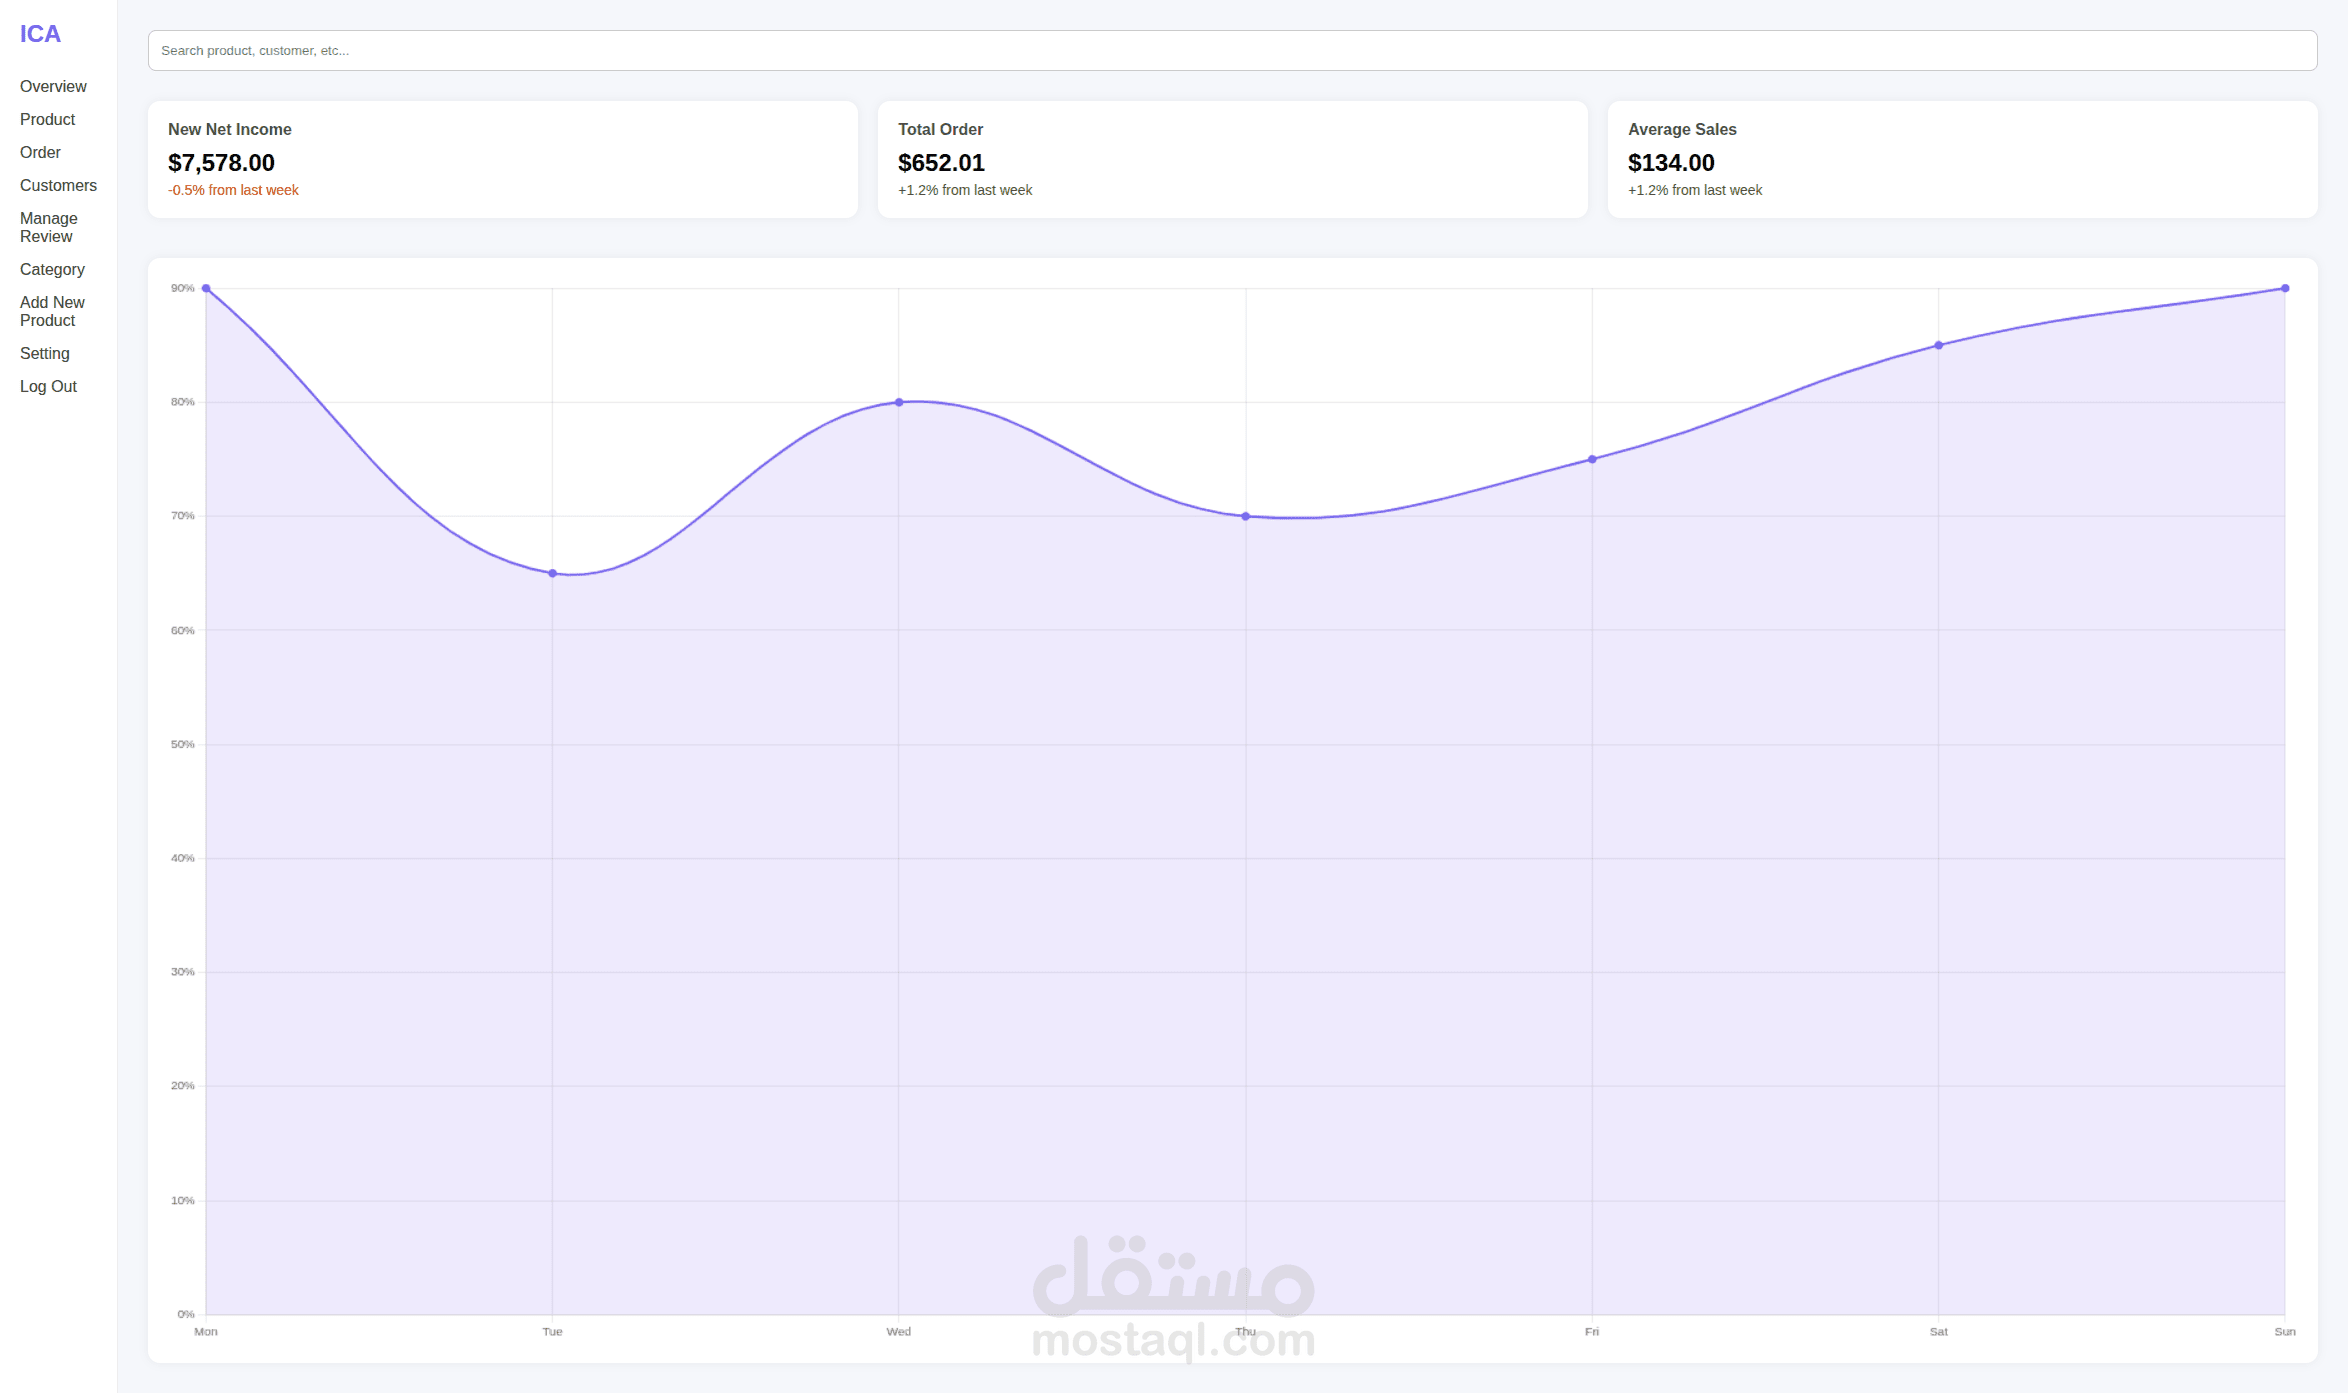Click the Monday data point on chart
Screen dimensions: 2348x1393
pyautogui.click(x=206, y=289)
